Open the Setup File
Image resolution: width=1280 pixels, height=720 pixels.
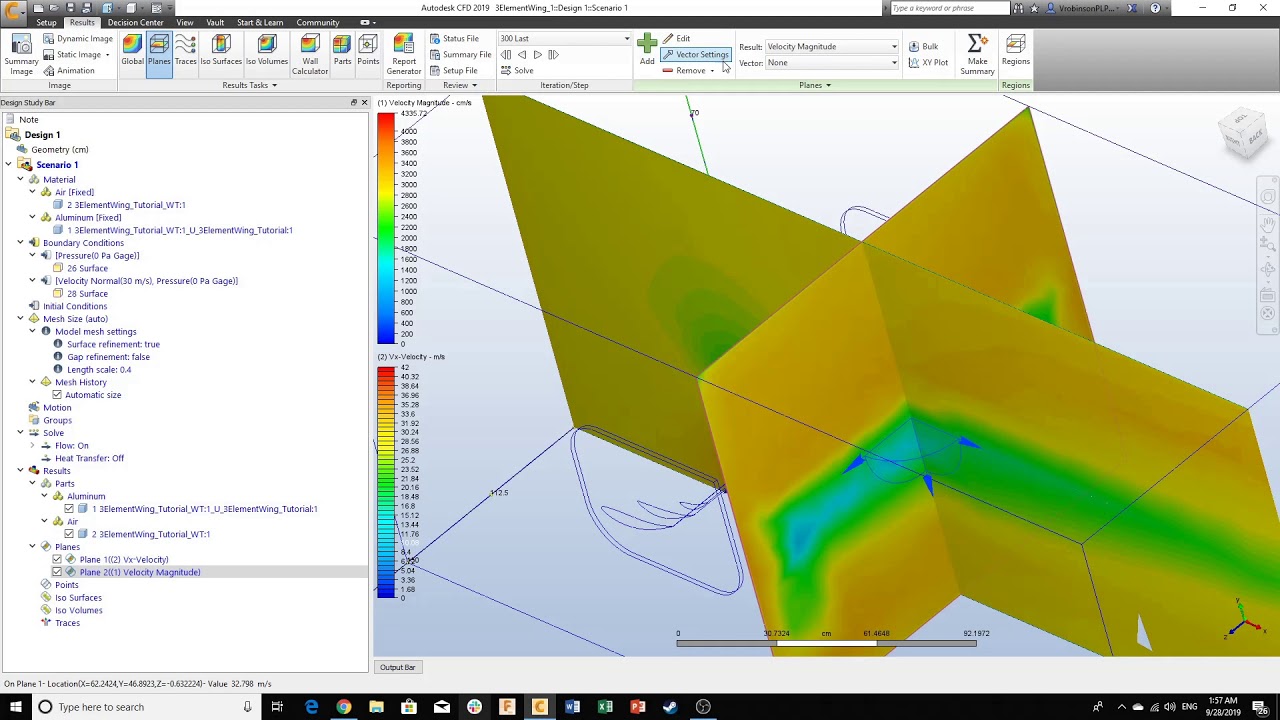pos(453,71)
